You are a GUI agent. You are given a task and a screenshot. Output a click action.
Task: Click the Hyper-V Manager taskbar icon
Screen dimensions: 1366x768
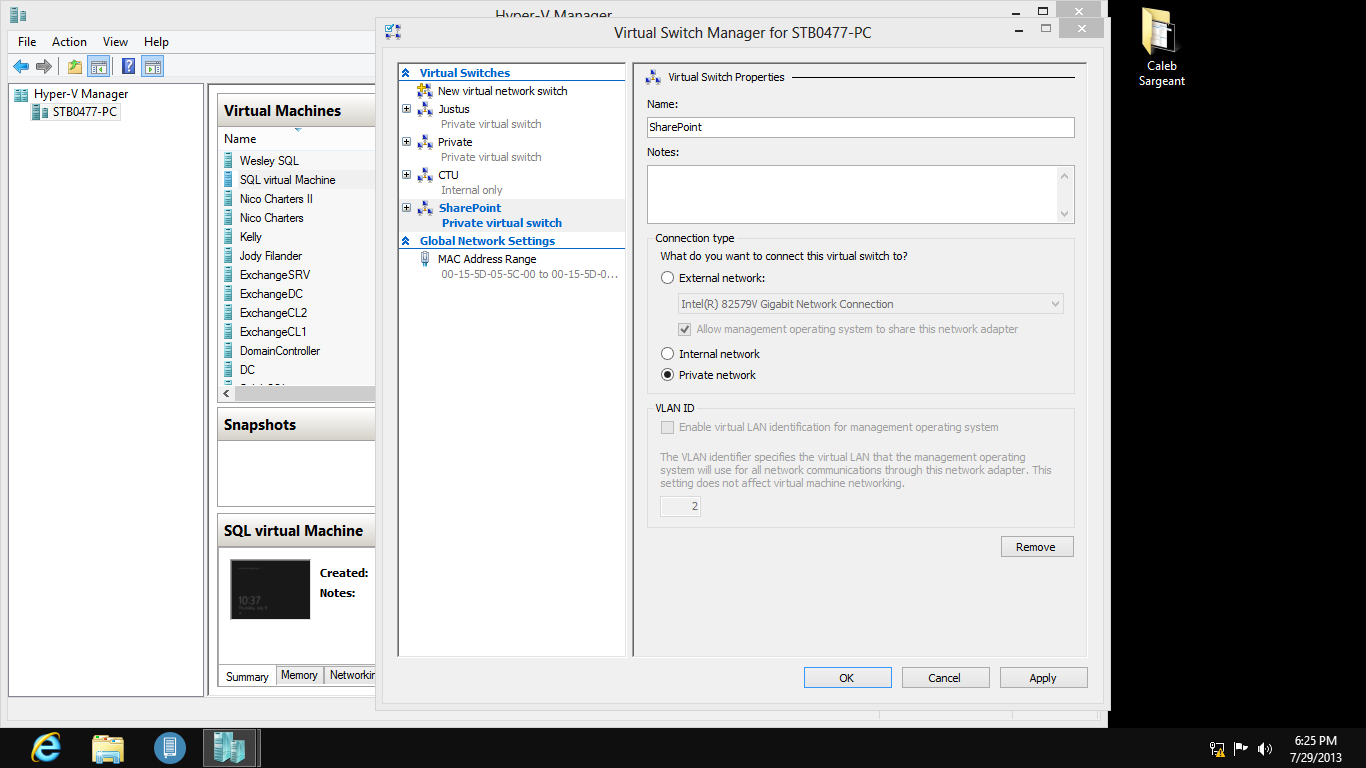231,747
